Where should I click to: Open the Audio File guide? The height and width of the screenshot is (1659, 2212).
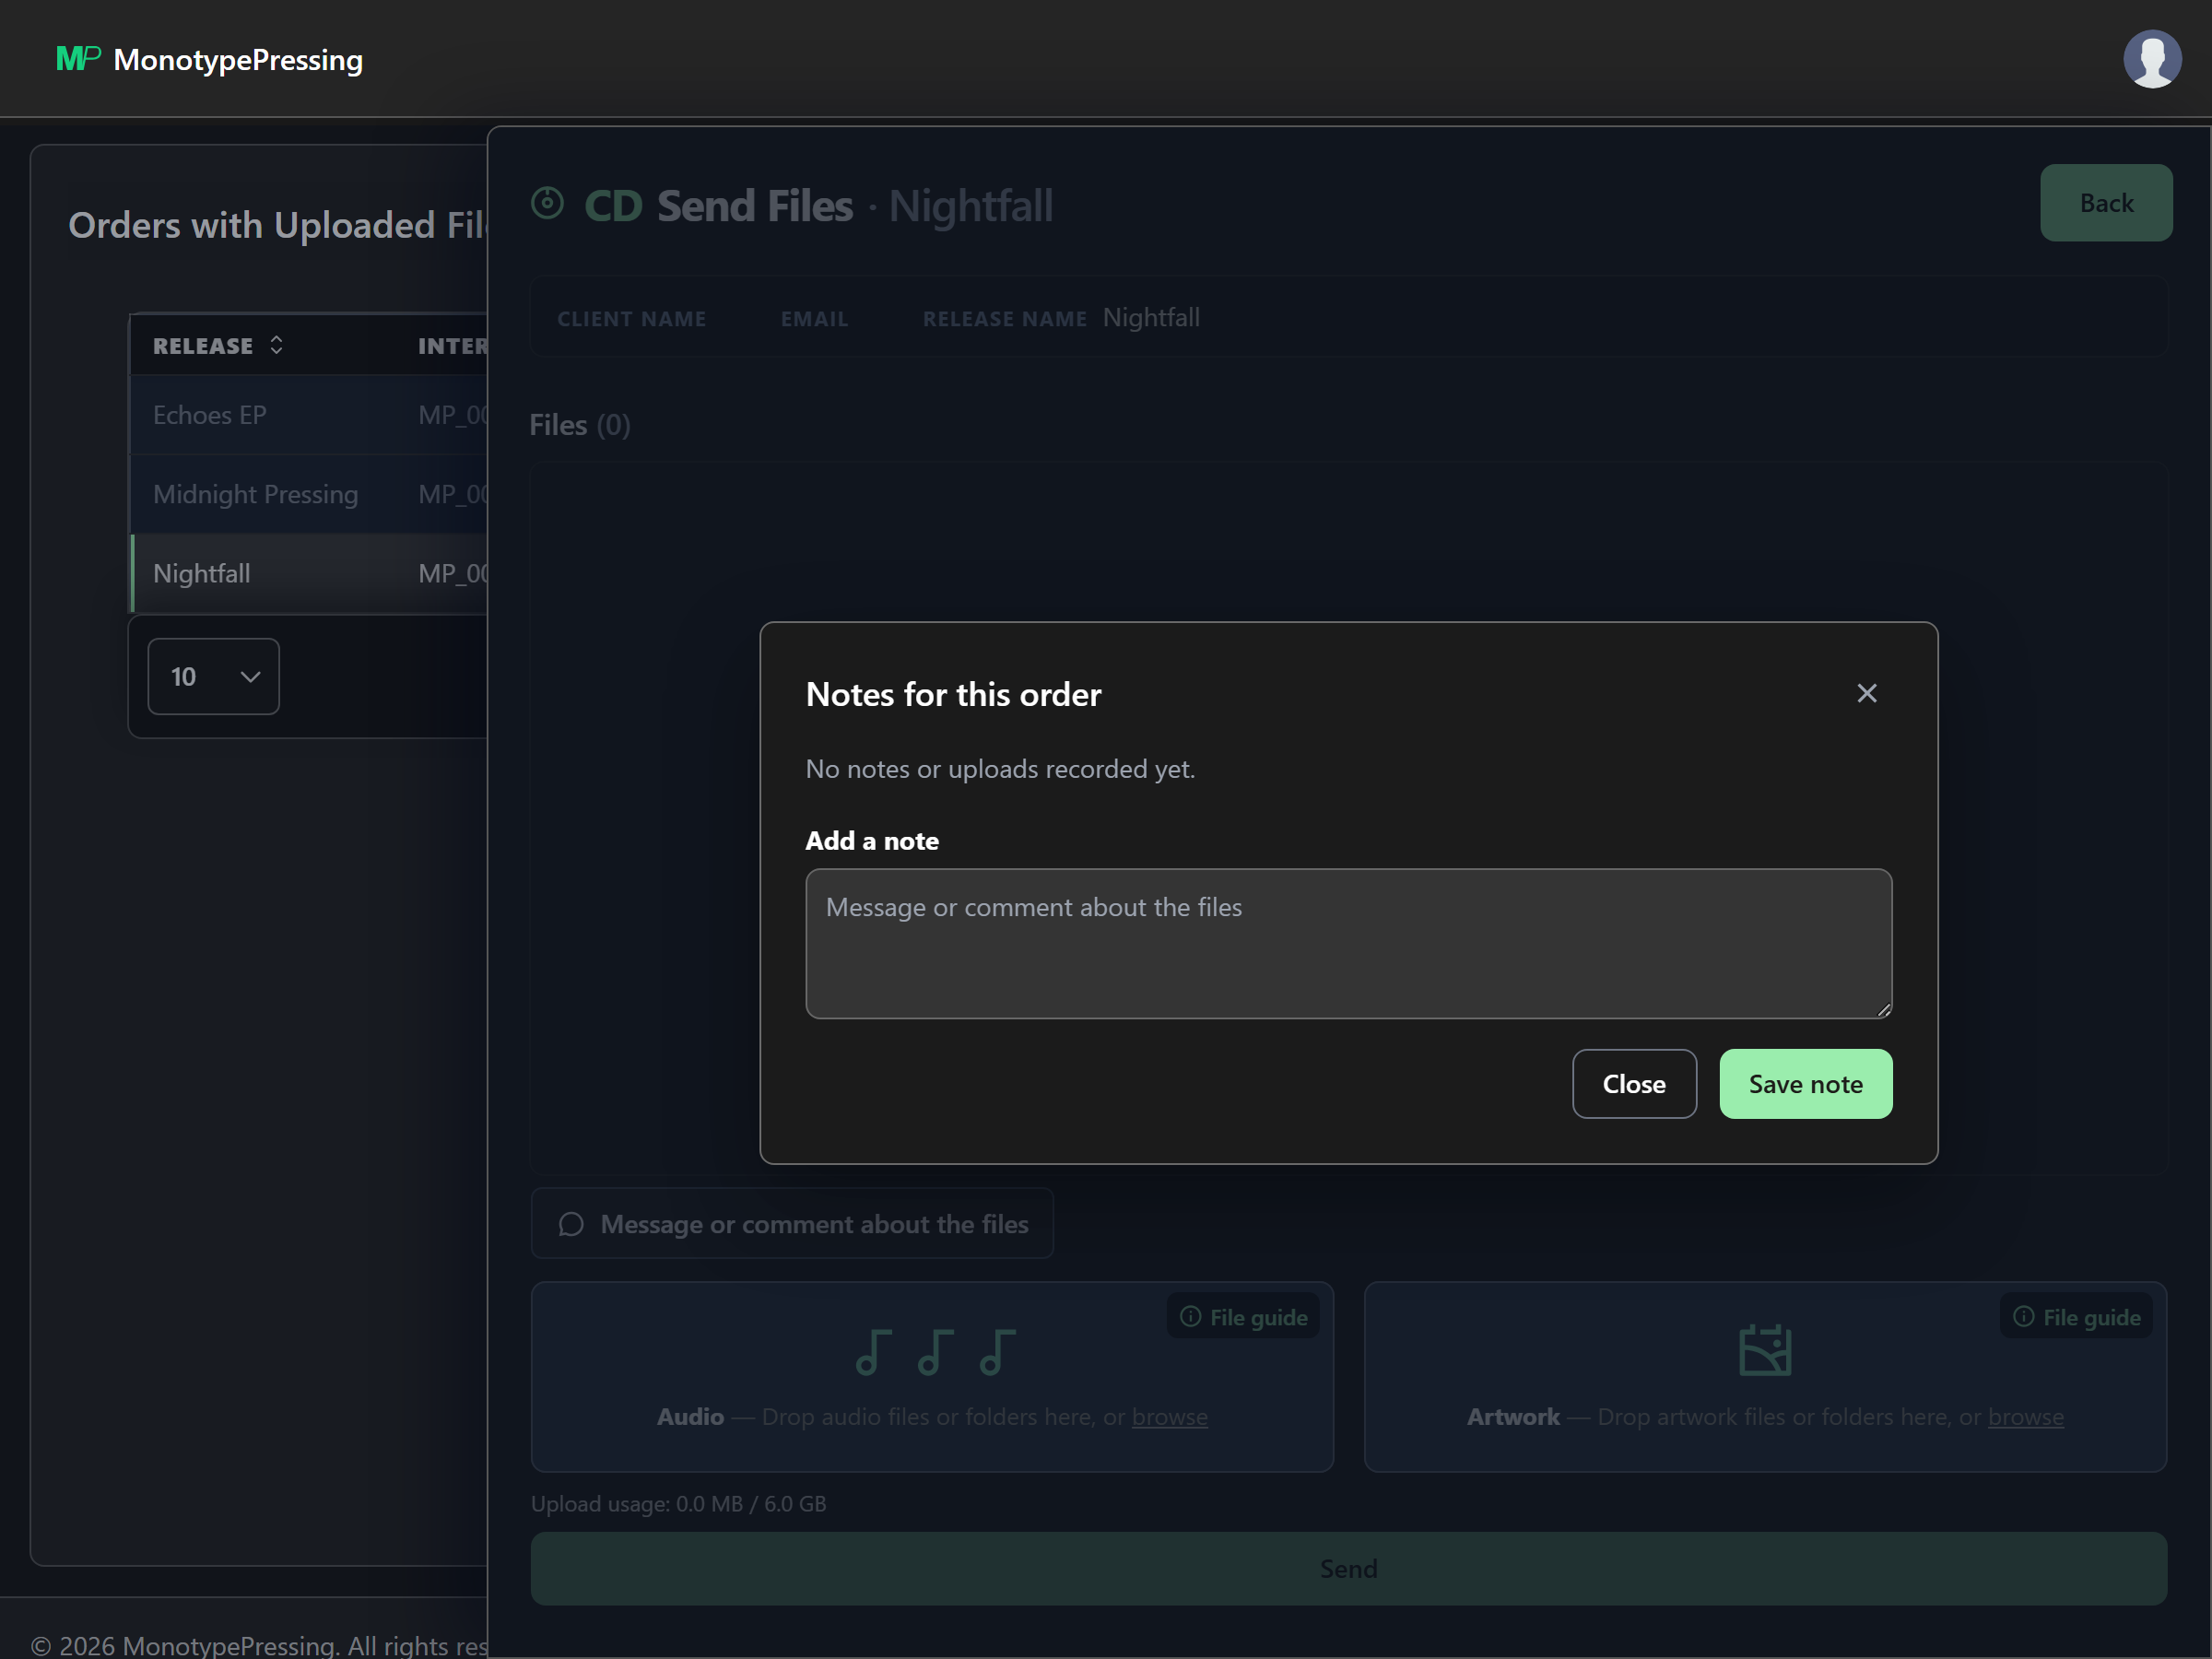point(1242,1316)
